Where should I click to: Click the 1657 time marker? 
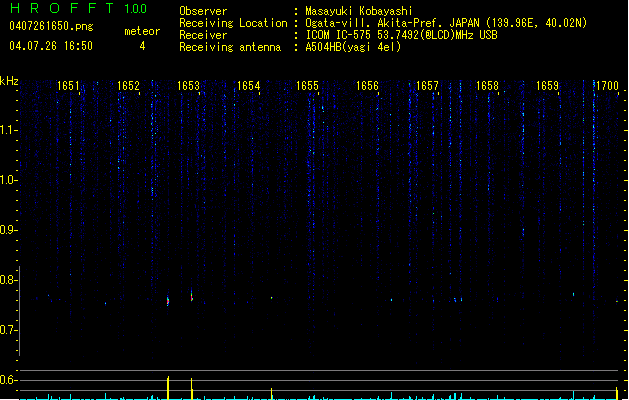(427, 86)
